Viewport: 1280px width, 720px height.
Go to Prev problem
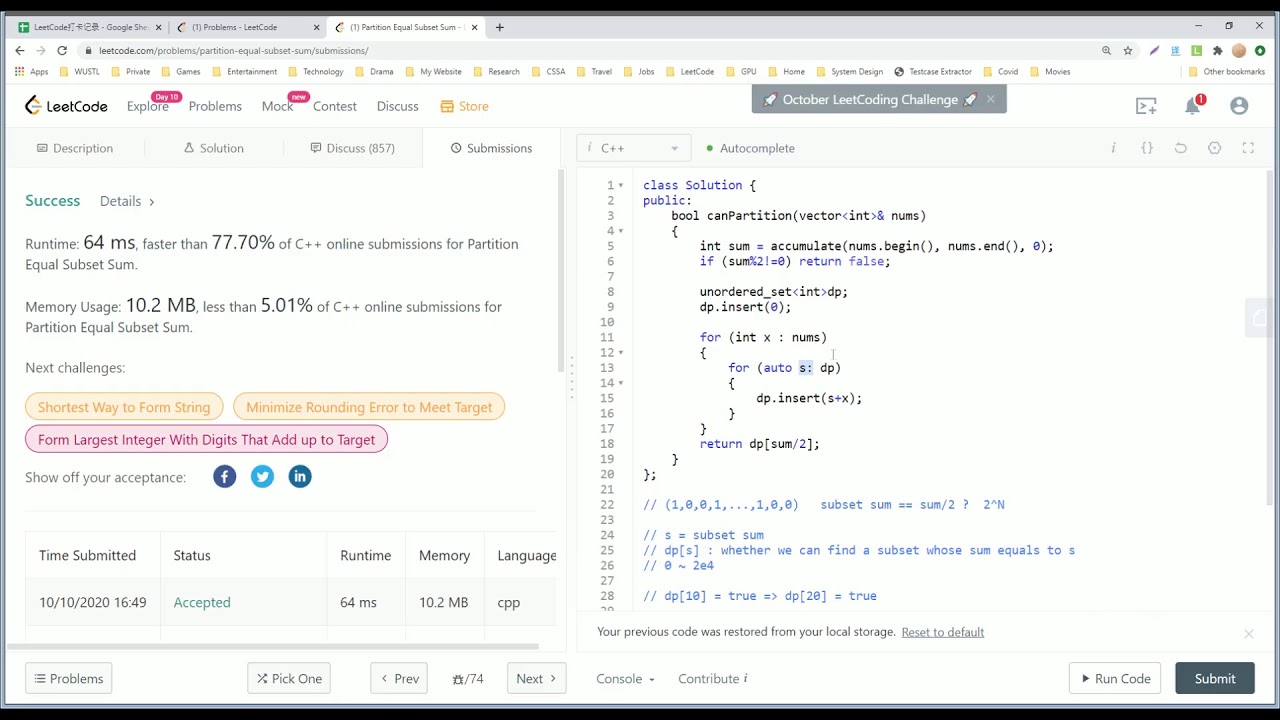coord(399,679)
